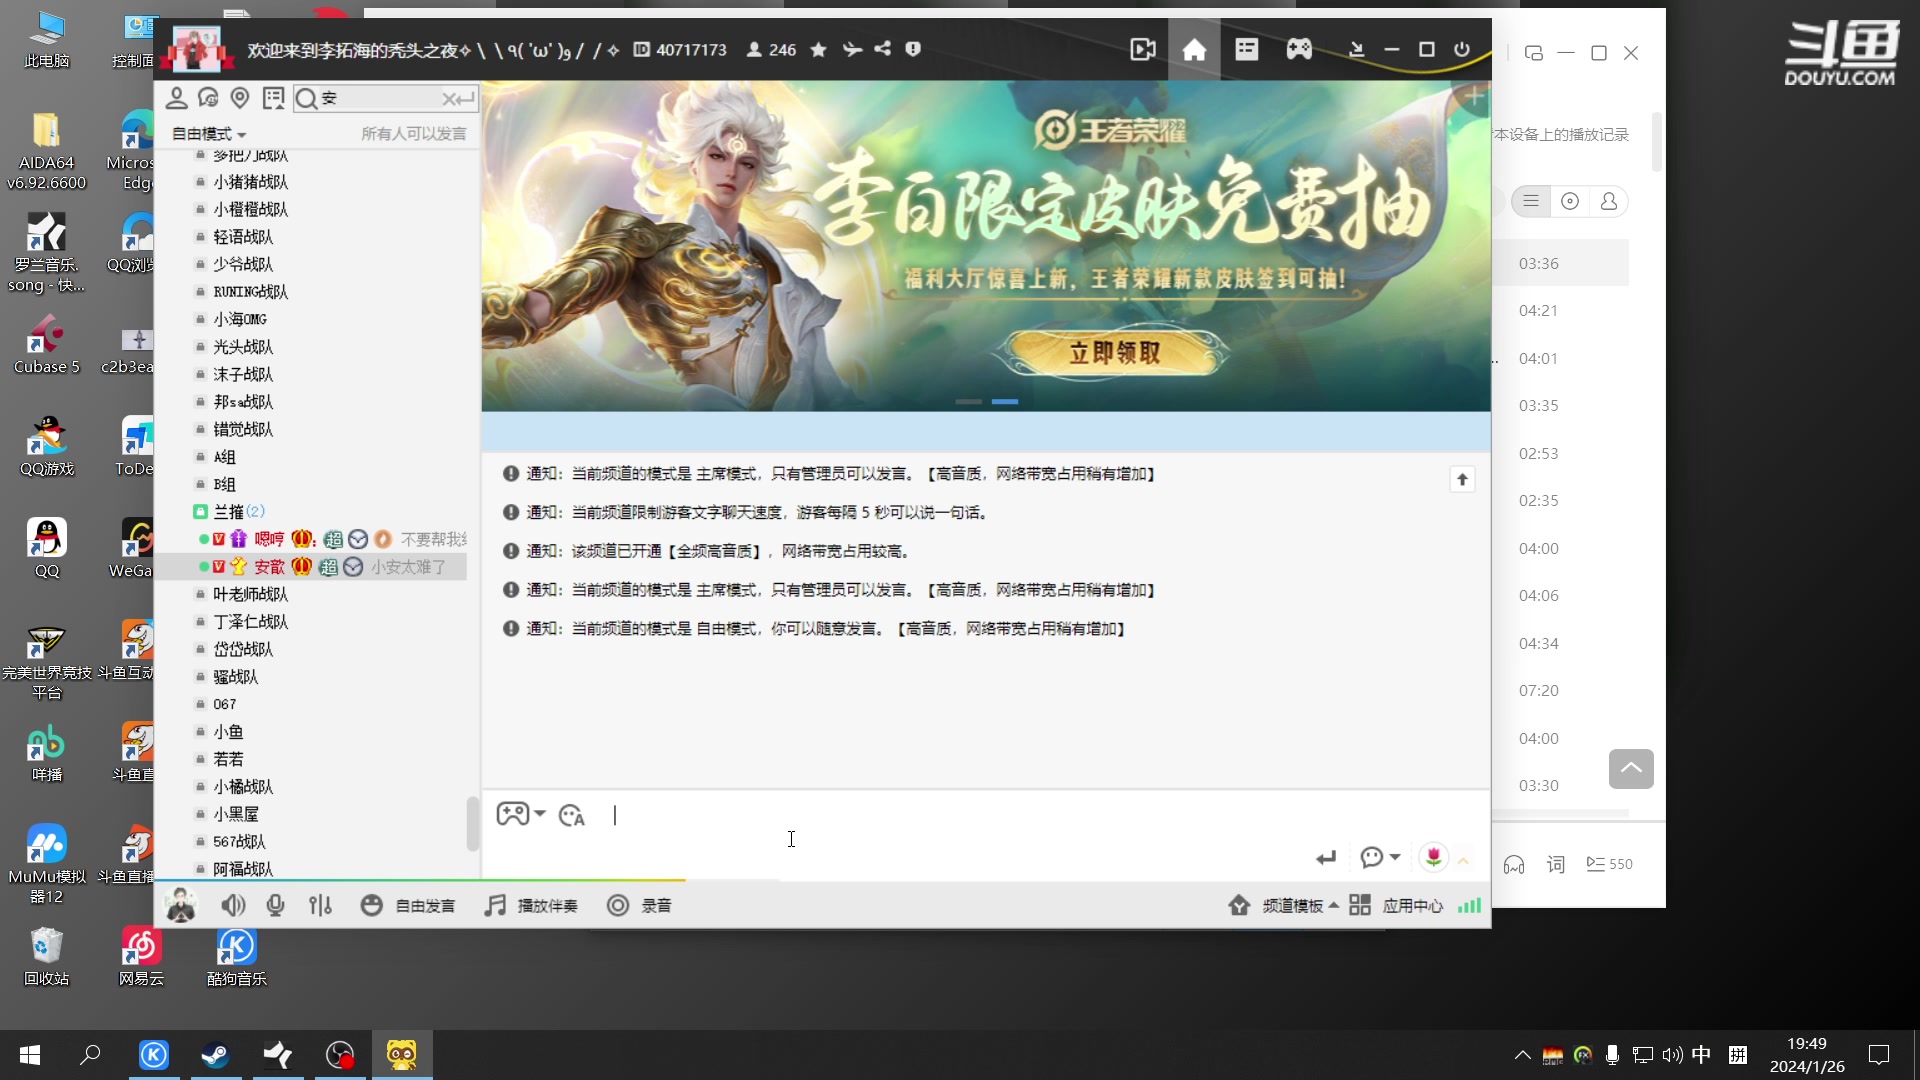Start the 录音 recording function
Image resolution: width=1920 pixels, height=1080 pixels.
coord(640,905)
